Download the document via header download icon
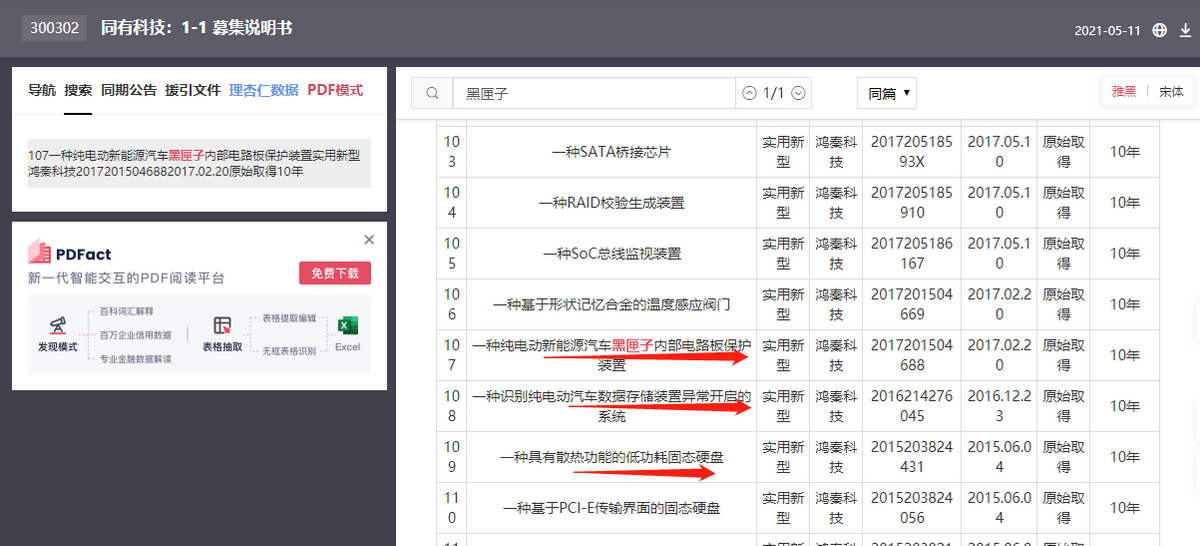Image resolution: width=1200 pixels, height=546 pixels. (x=1185, y=30)
